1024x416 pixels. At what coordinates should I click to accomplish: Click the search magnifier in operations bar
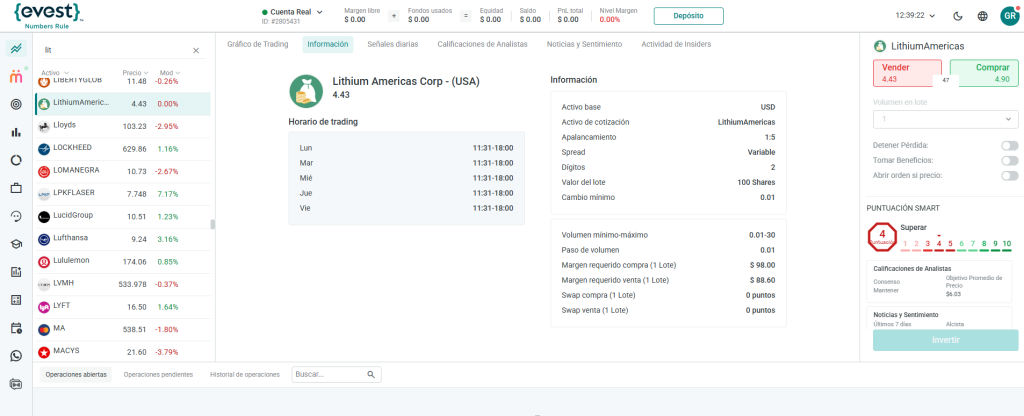coord(371,374)
